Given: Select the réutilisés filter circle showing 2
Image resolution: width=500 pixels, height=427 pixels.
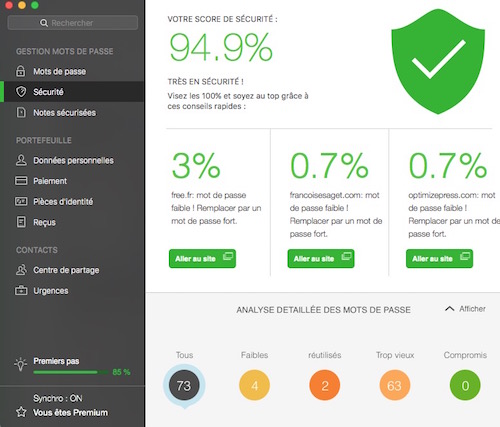Looking at the screenshot, I should point(325,385).
